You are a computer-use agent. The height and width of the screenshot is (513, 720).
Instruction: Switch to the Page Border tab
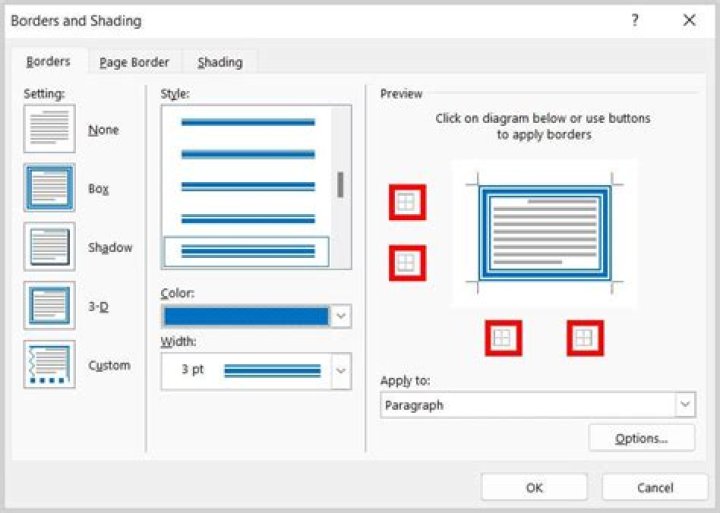(x=134, y=62)
